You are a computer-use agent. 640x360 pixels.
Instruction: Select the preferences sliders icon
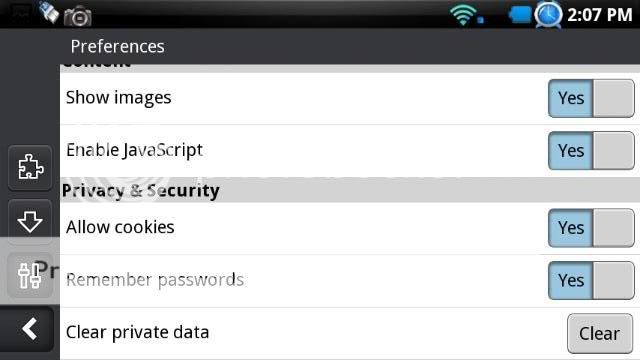(x=30, y=276)
